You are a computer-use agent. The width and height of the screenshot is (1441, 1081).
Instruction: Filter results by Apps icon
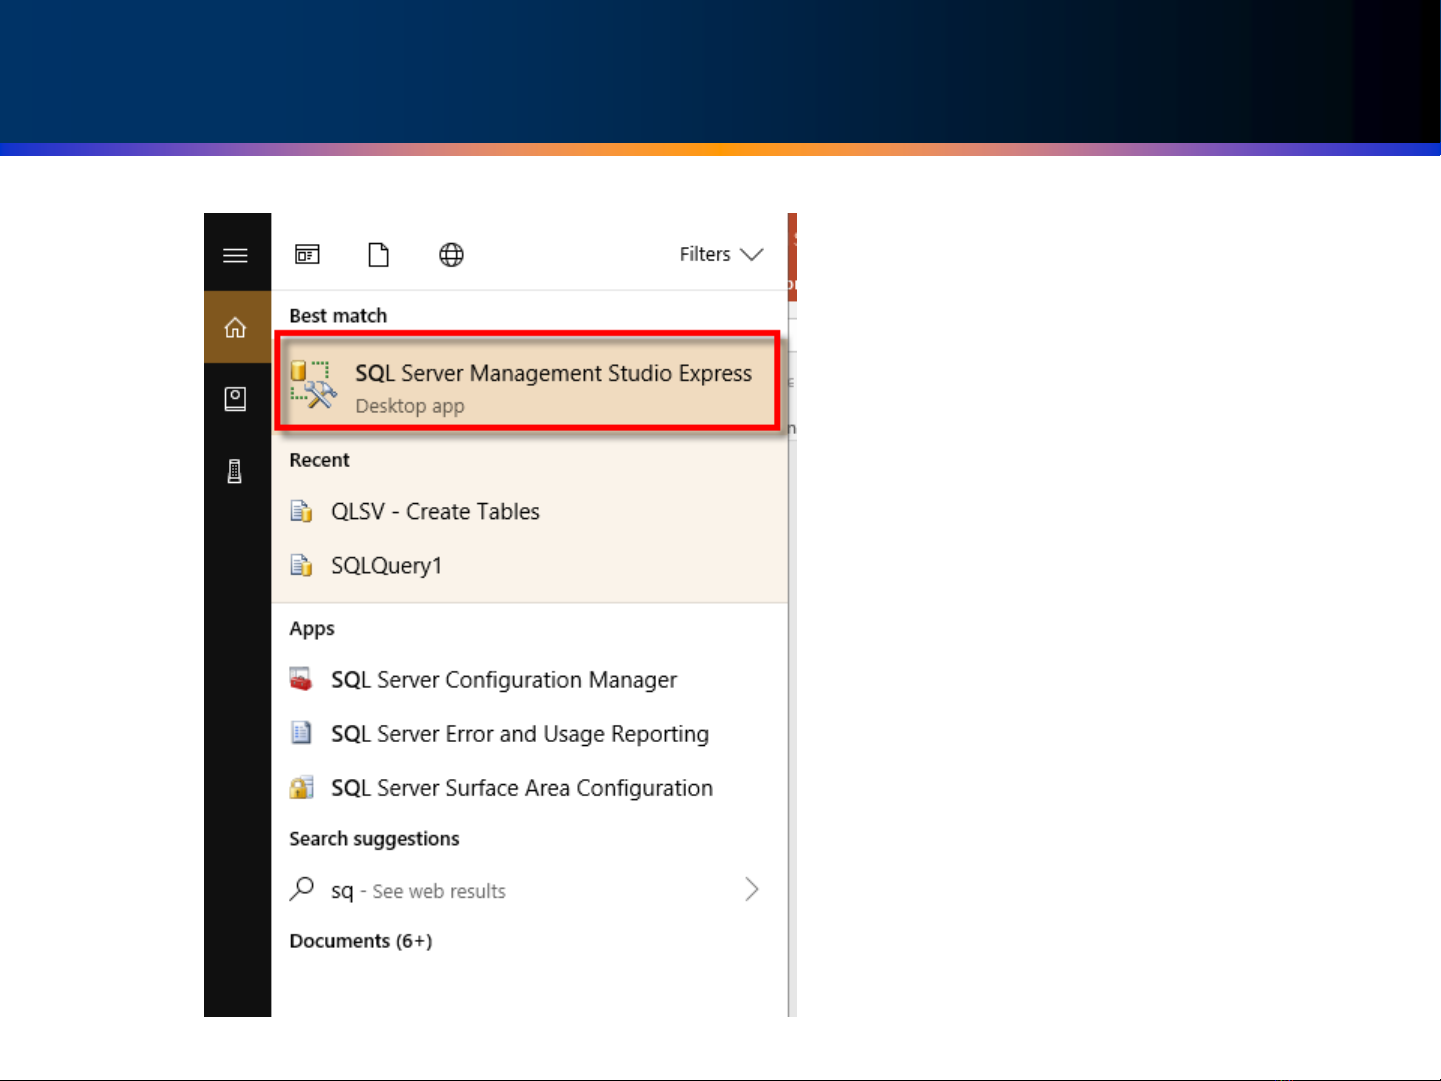point(307,255)
